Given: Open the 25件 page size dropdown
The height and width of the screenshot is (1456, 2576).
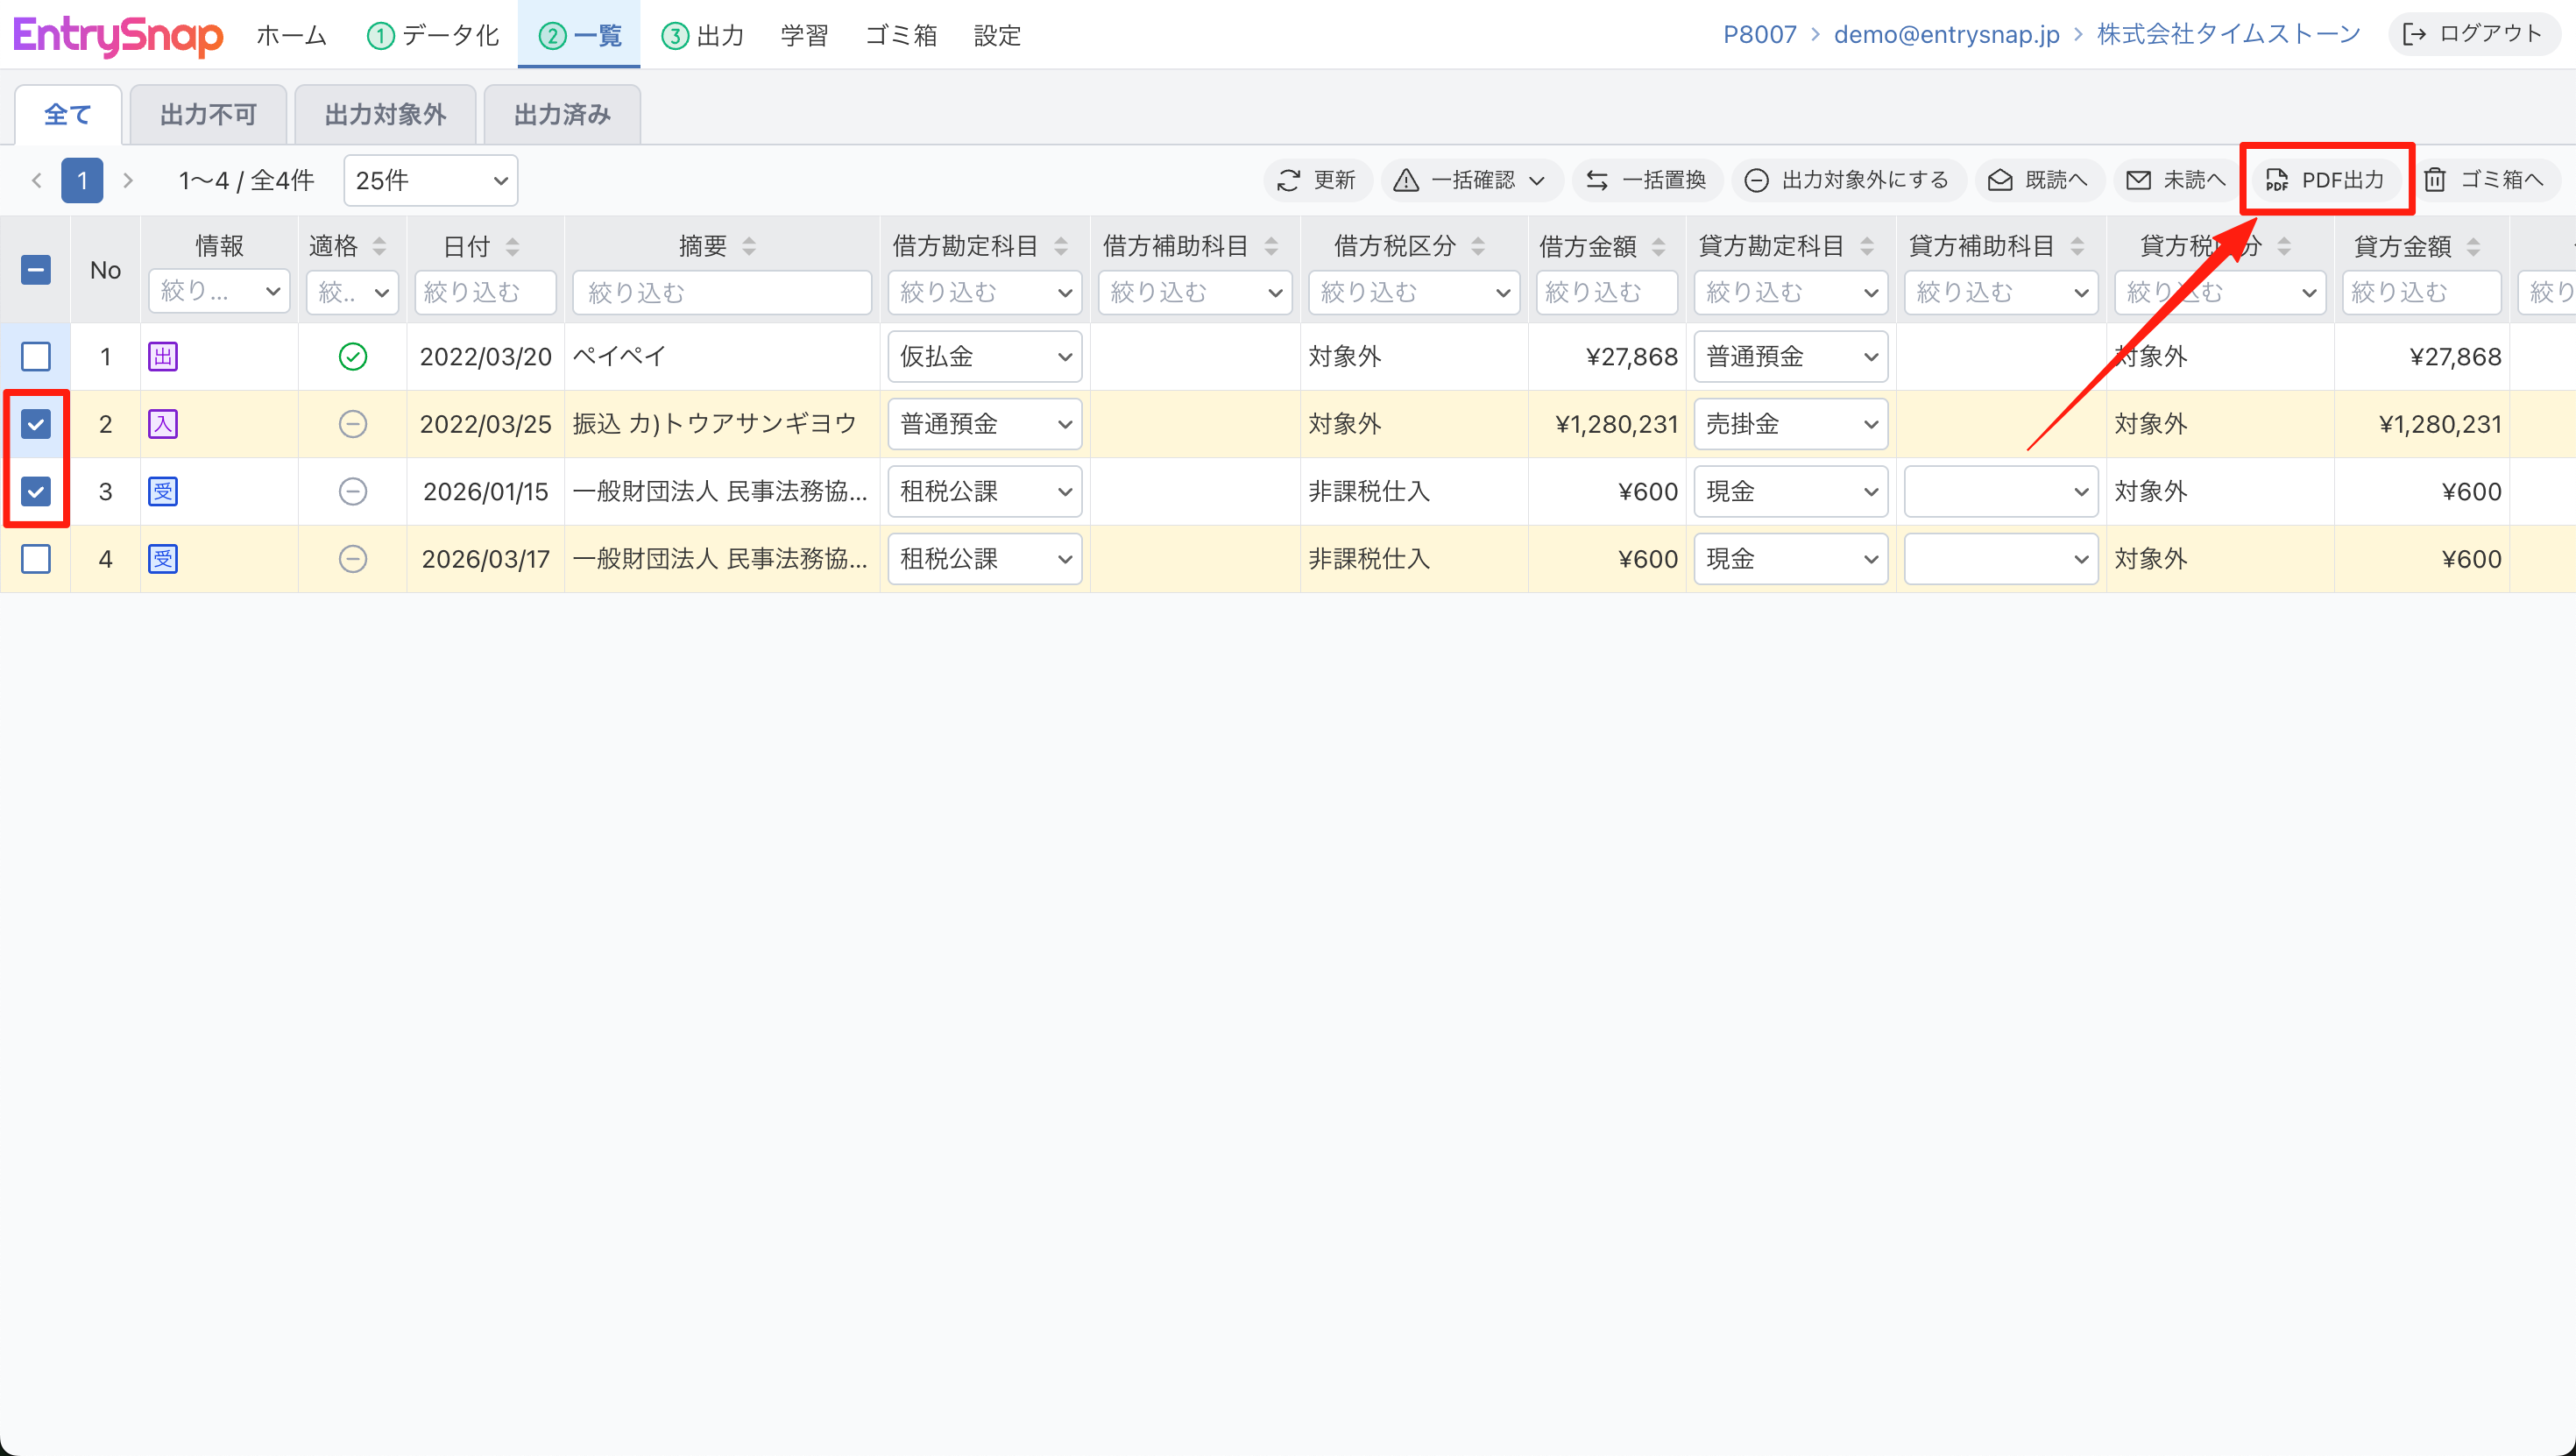Looking at the screenshot, I should pos(431,180).
